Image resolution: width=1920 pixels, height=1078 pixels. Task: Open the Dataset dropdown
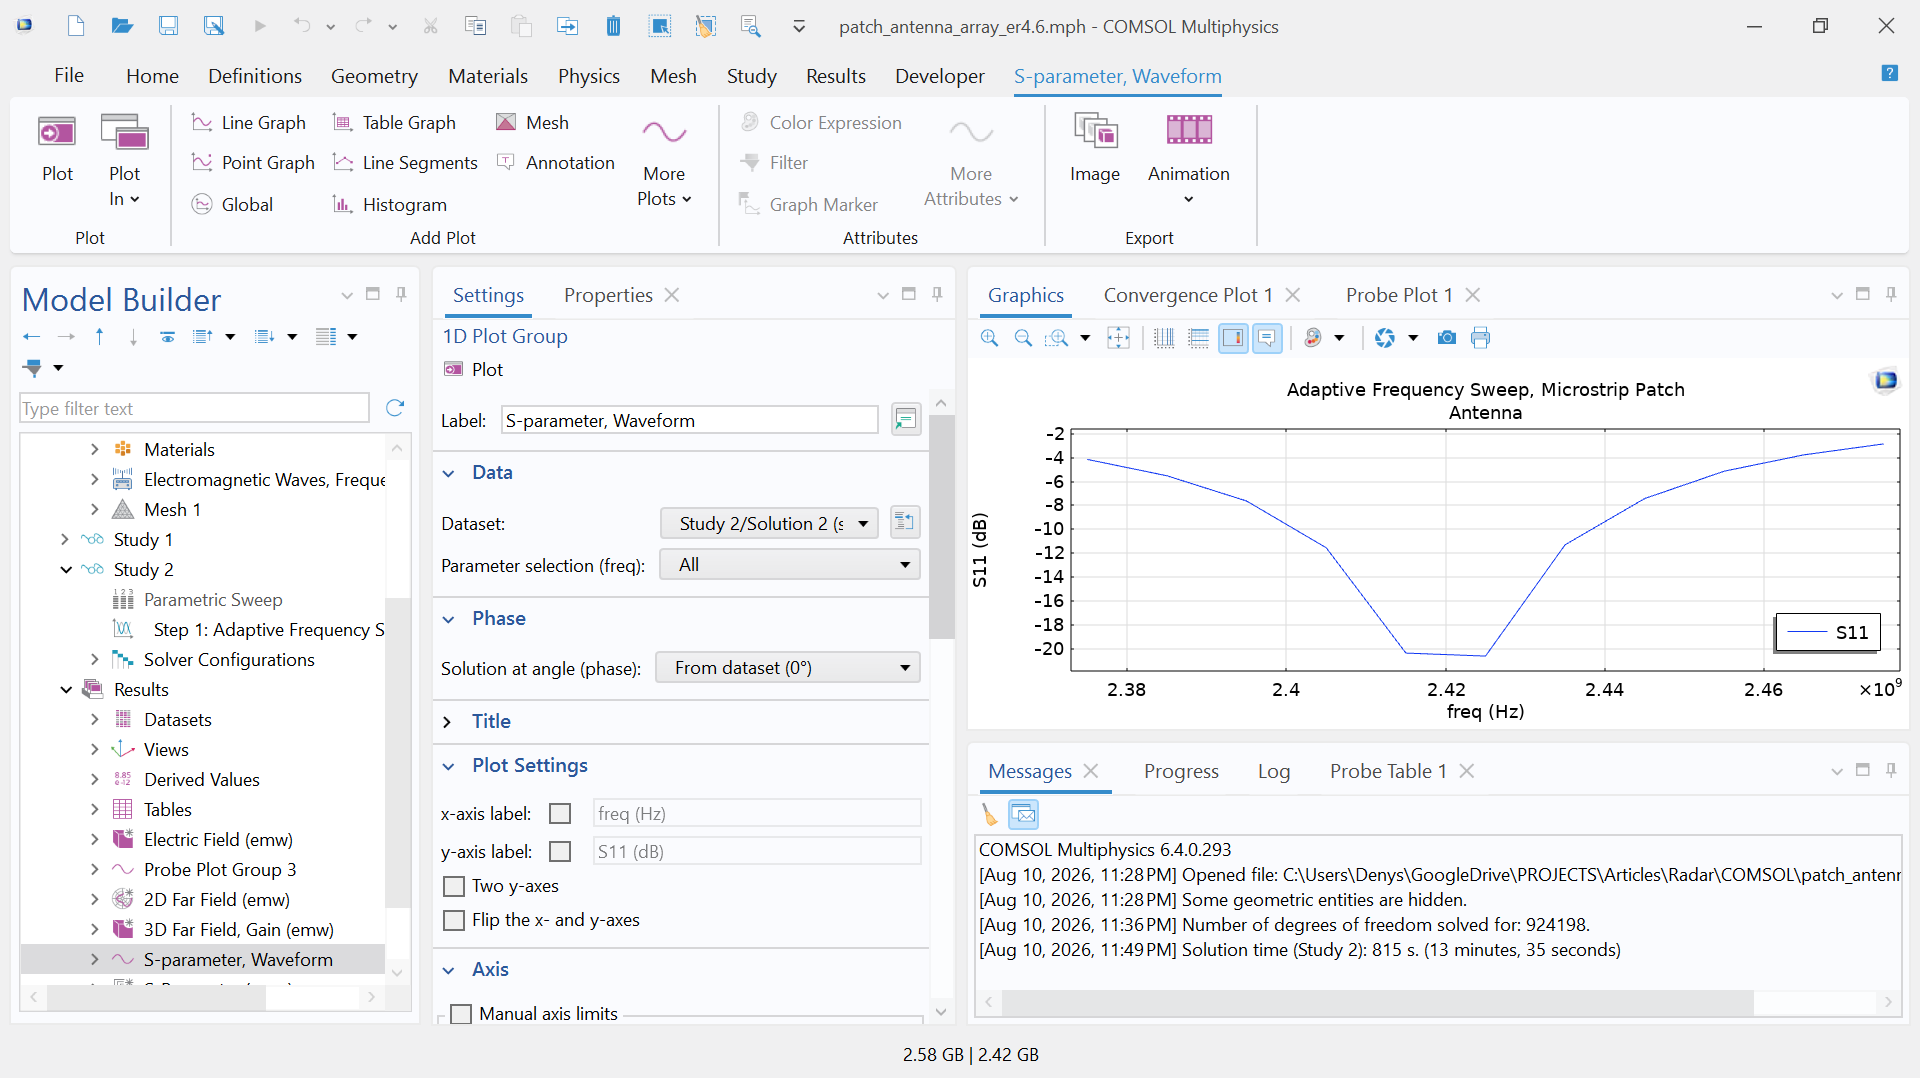coord(769,523)
